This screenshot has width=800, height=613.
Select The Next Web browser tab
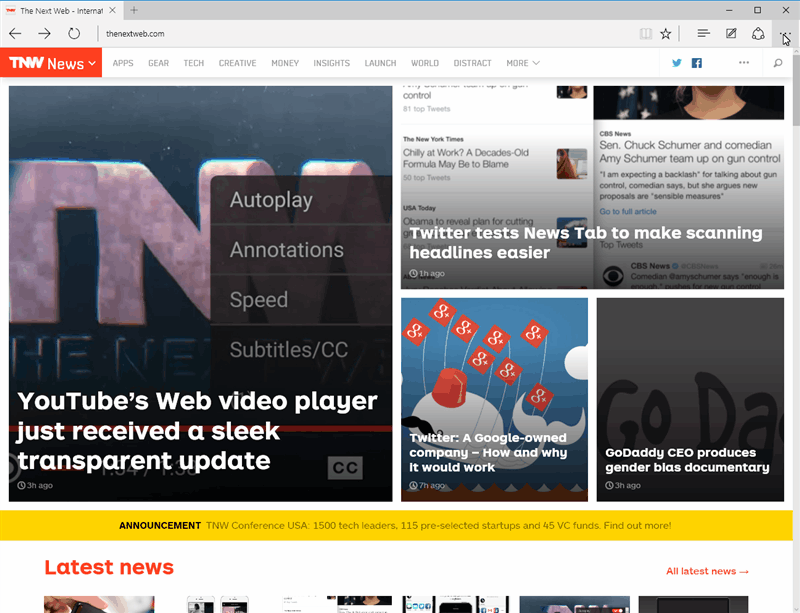(x=60, y=10)
